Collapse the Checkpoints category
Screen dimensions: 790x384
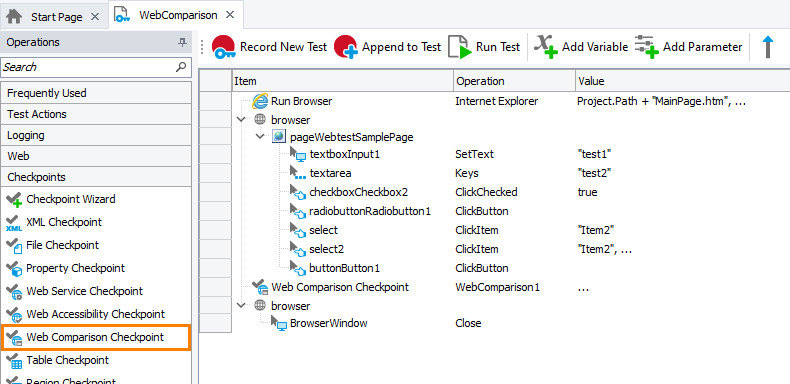[96, 177]
